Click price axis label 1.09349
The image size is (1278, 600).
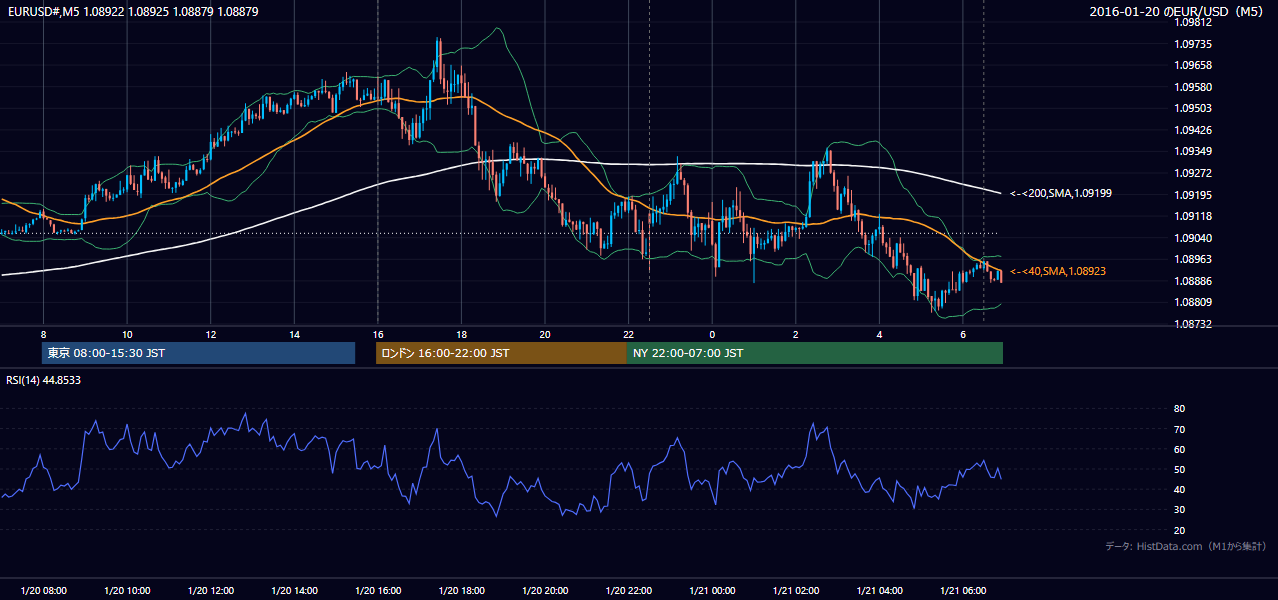point(1193,151)
